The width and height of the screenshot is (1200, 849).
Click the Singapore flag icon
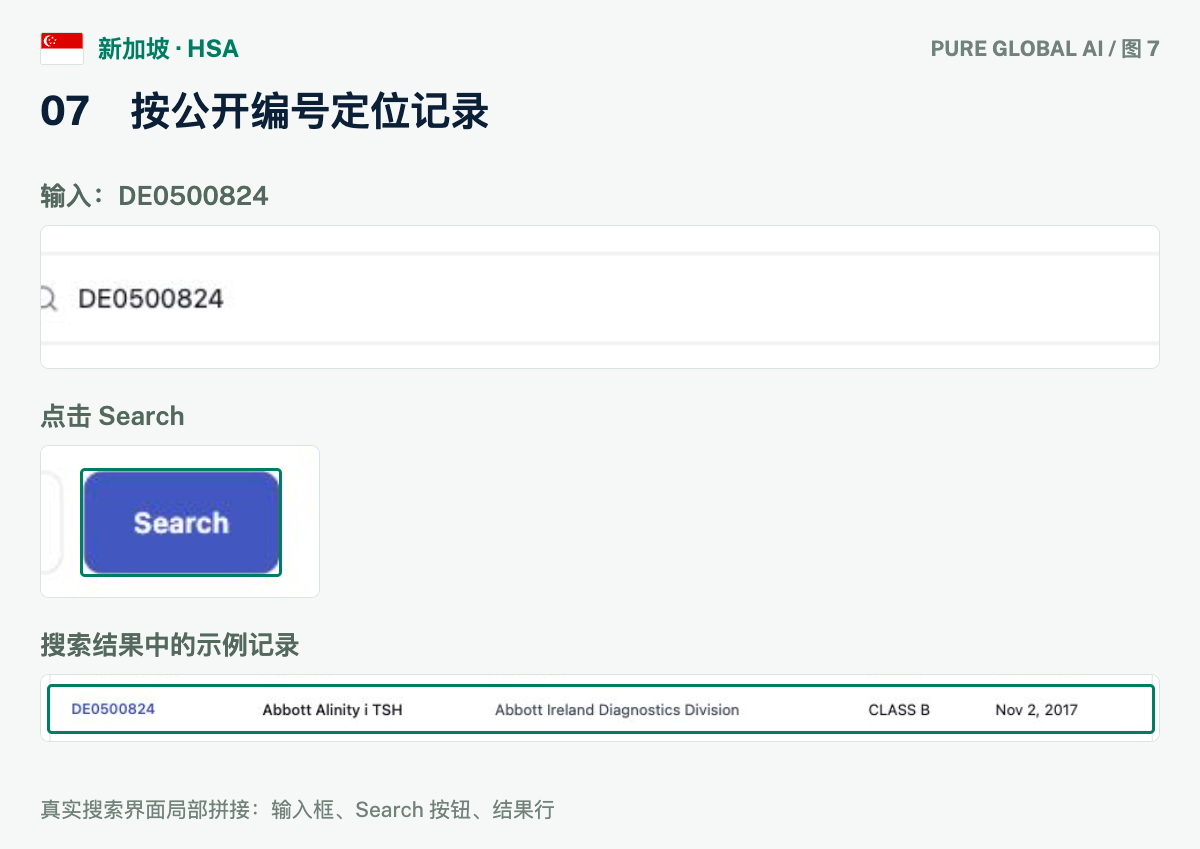(62, 48)
